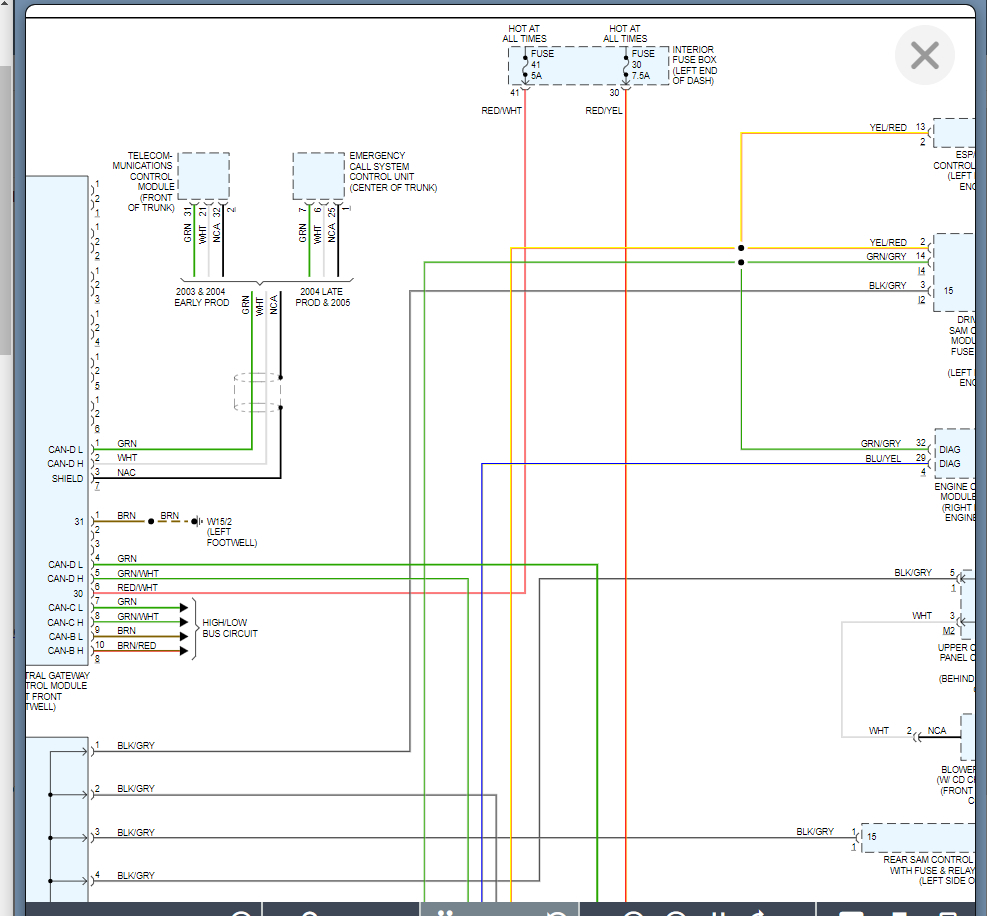Click Fuse 30 7.5A in interior fuse box
987x916 pixels.
point(641,65)
